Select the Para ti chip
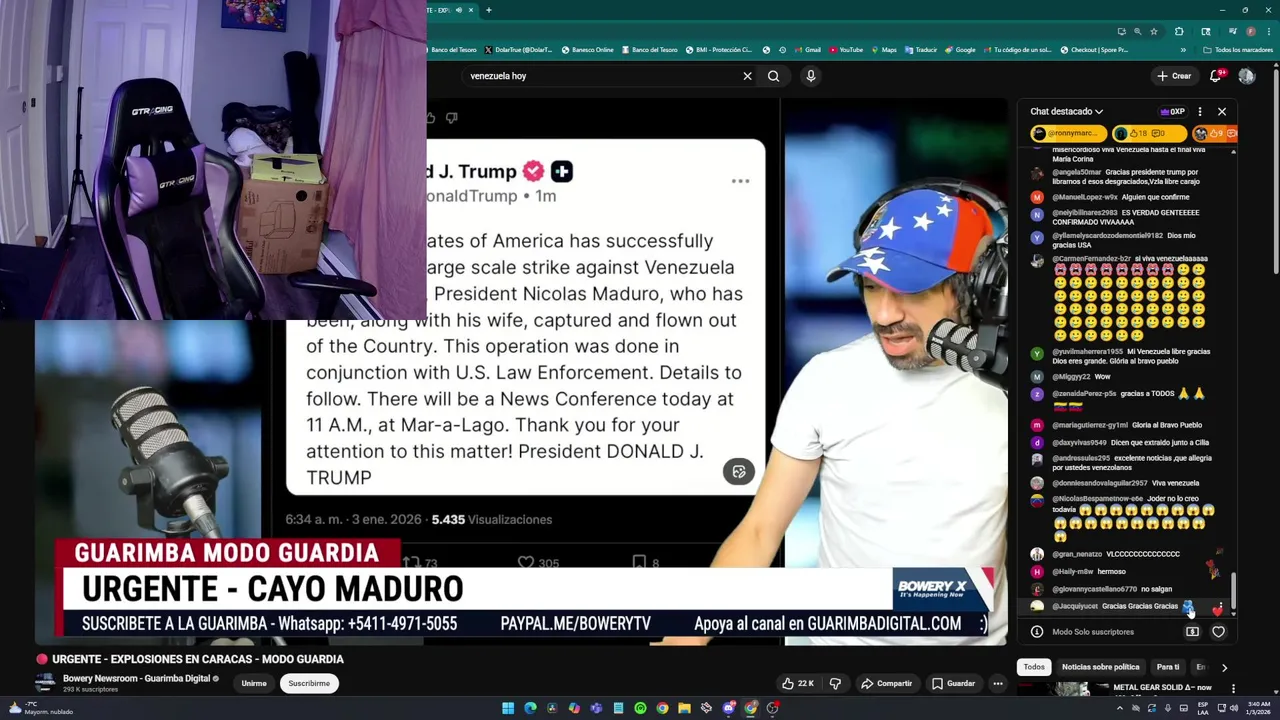Screen dimensions: 1280x720 tap(1168, 667)
